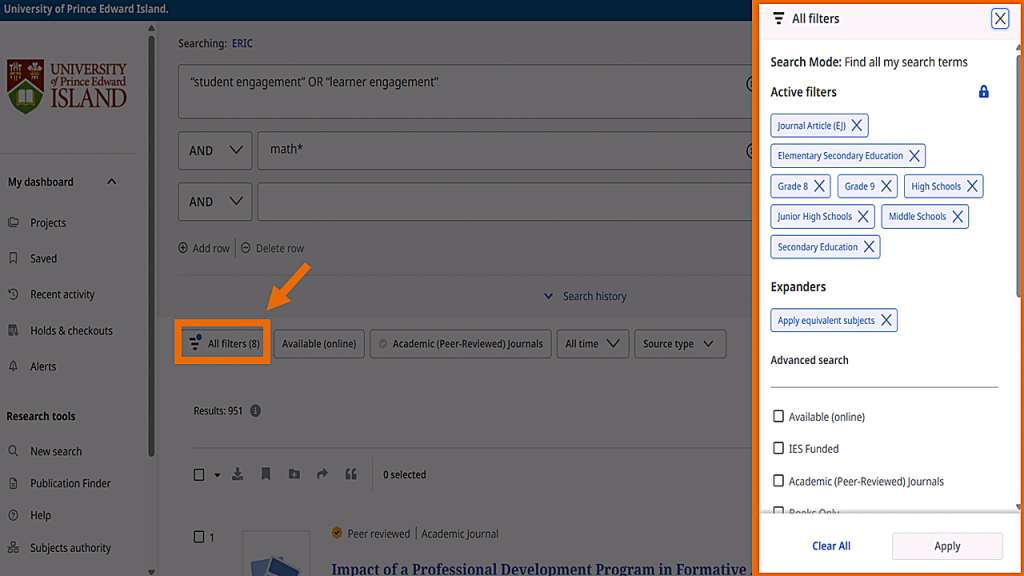
Task: Click the math* search term field
Action: pyautogui.click(x=500, y=150)
